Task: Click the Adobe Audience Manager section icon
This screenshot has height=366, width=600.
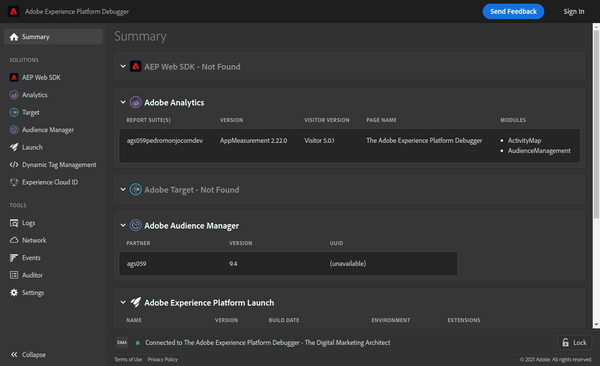Action: [135, 225]
